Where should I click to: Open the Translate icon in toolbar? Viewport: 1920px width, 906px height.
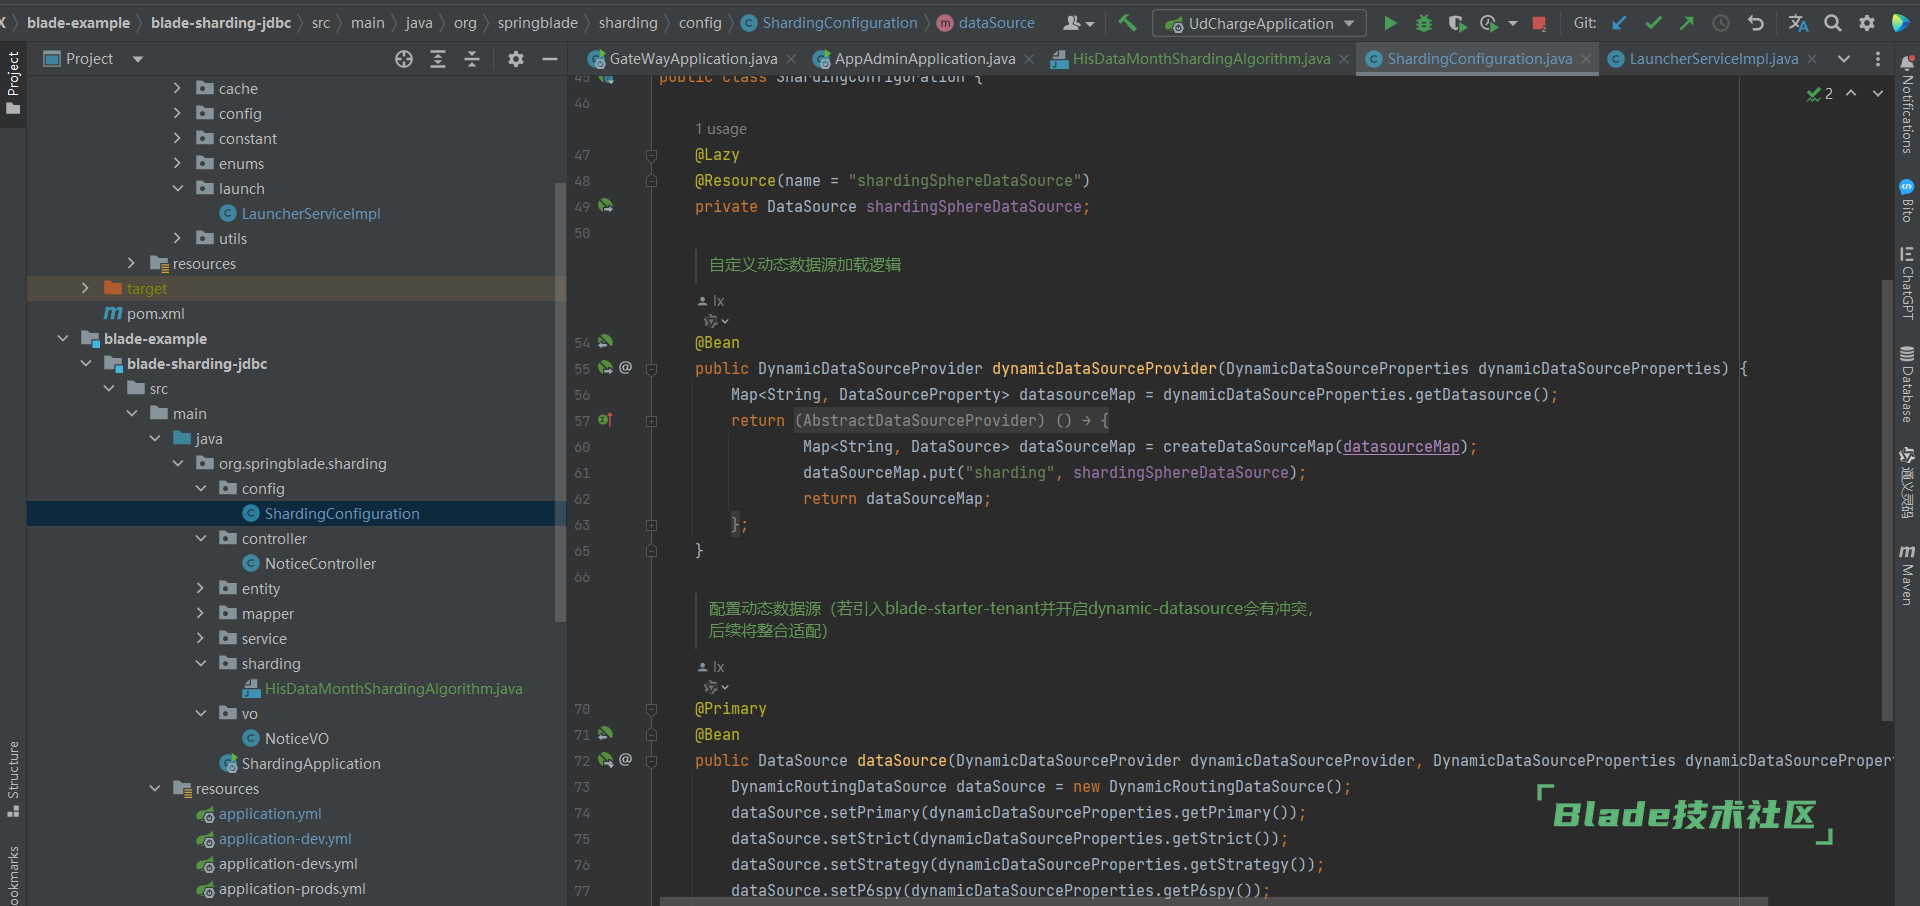click(x=1798, y=23)
